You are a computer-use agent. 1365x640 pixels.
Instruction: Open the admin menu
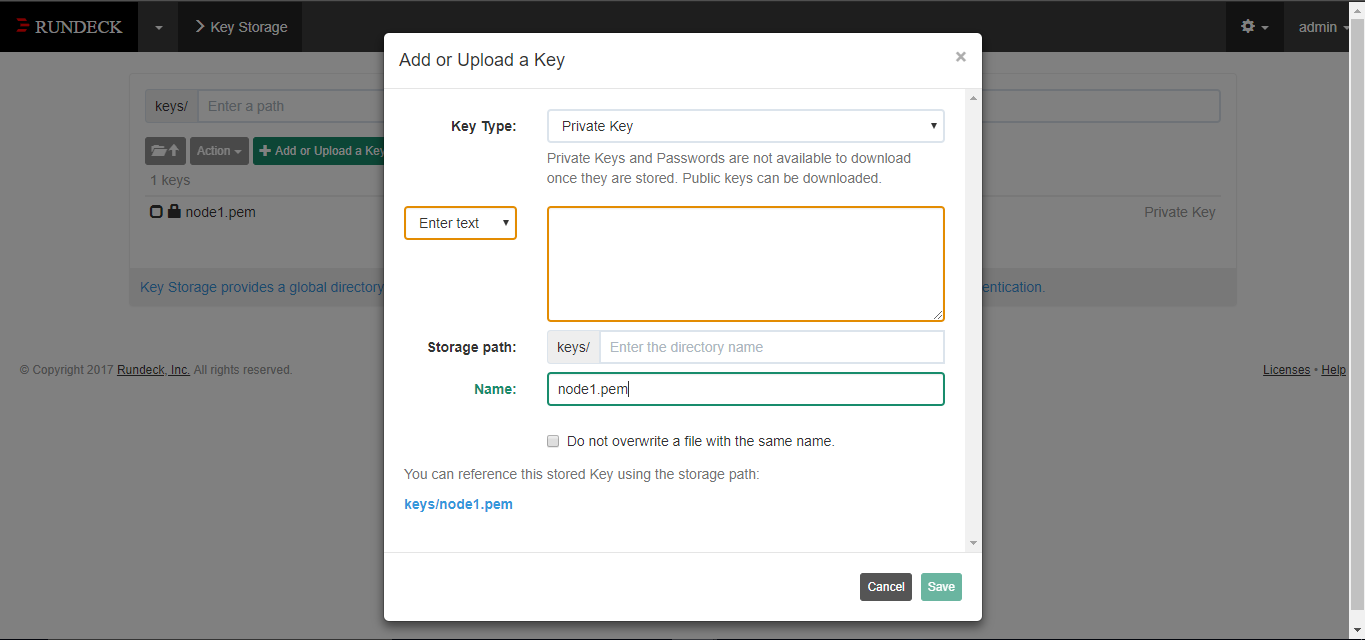(x=1318, y=27)
